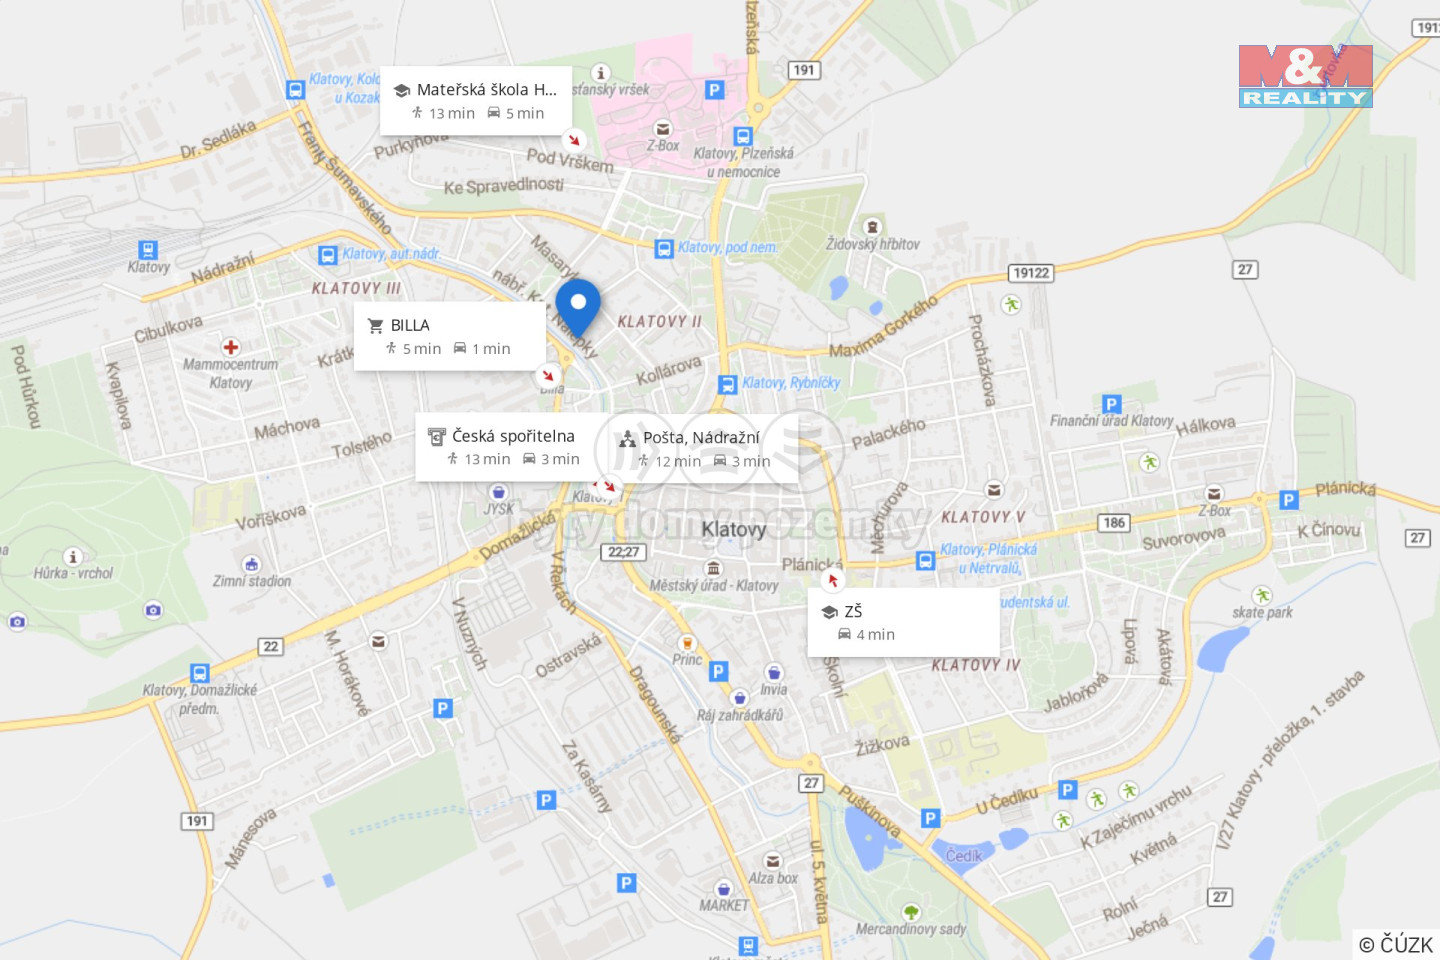Select the Městský úřad - Klatovy building icon
The image size is (1440, 960).
[713, 569]
